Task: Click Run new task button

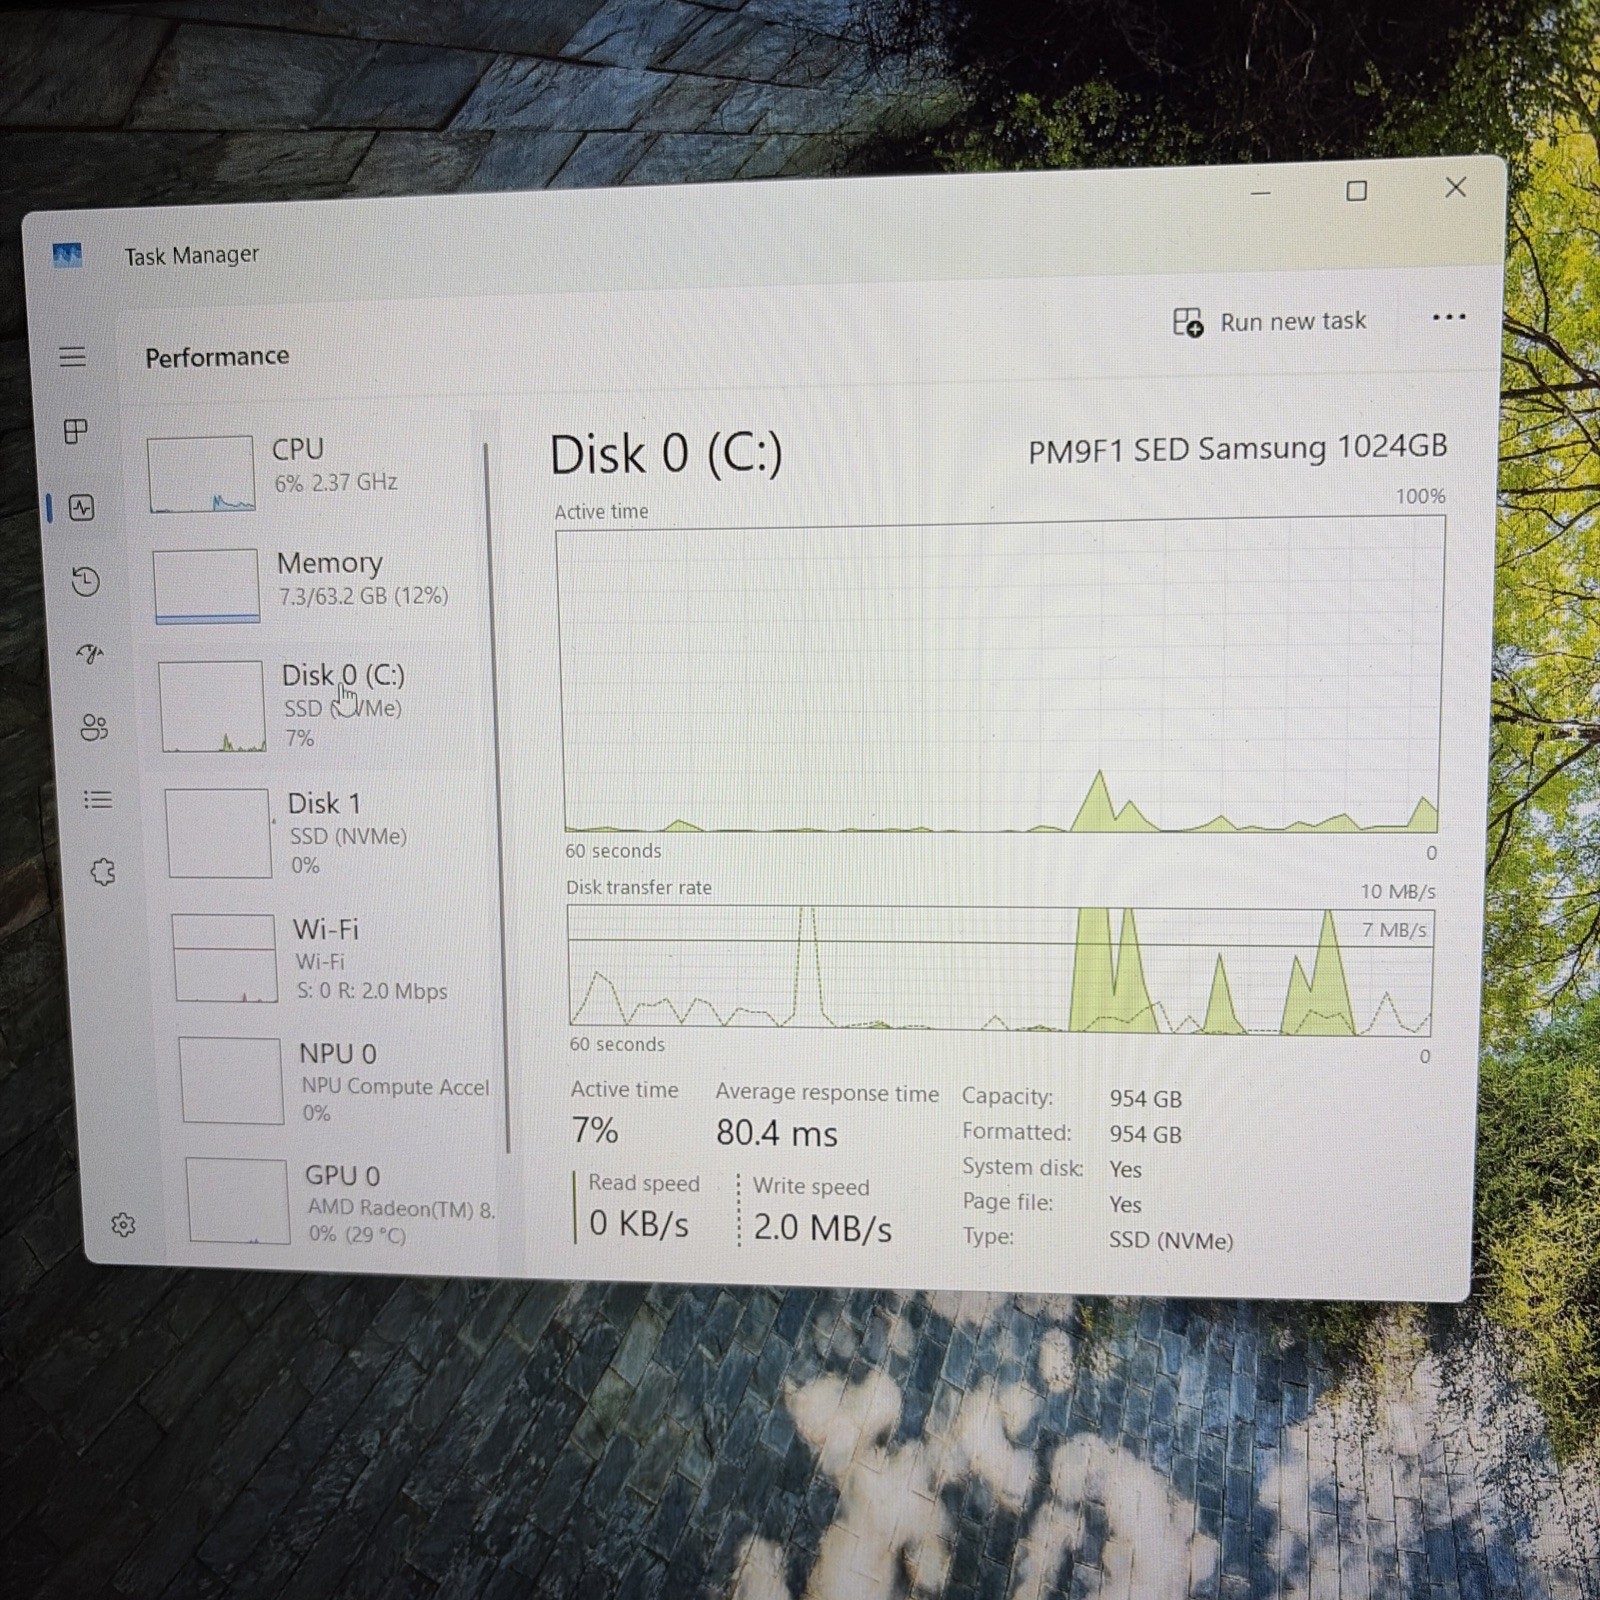Action: point(1269,322)
